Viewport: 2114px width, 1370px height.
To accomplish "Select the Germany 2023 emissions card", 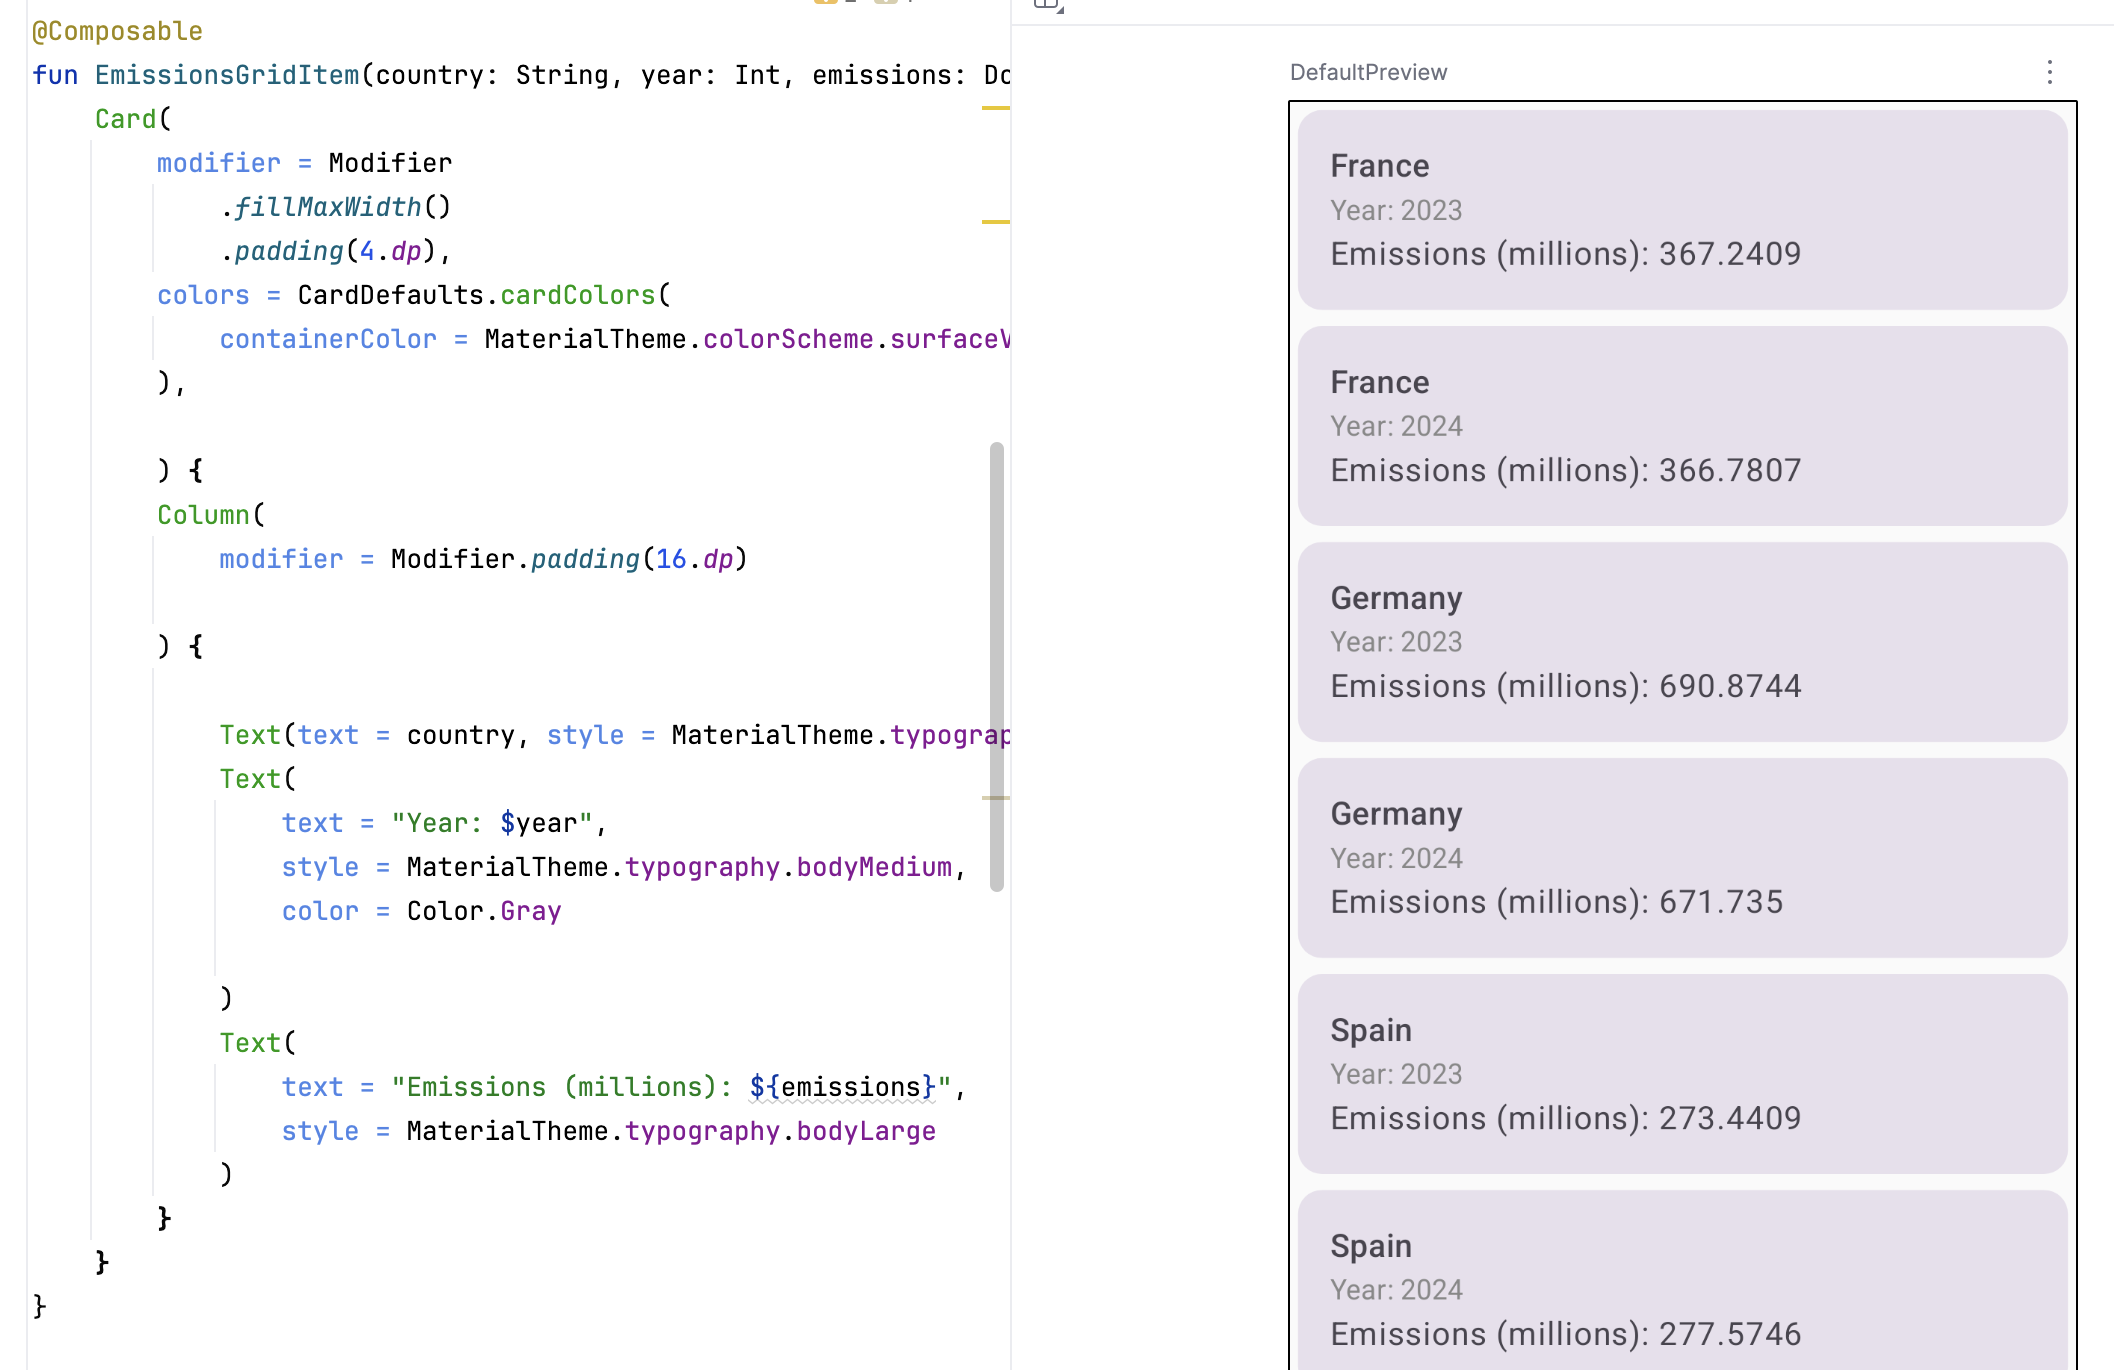I will (1682, 642).
